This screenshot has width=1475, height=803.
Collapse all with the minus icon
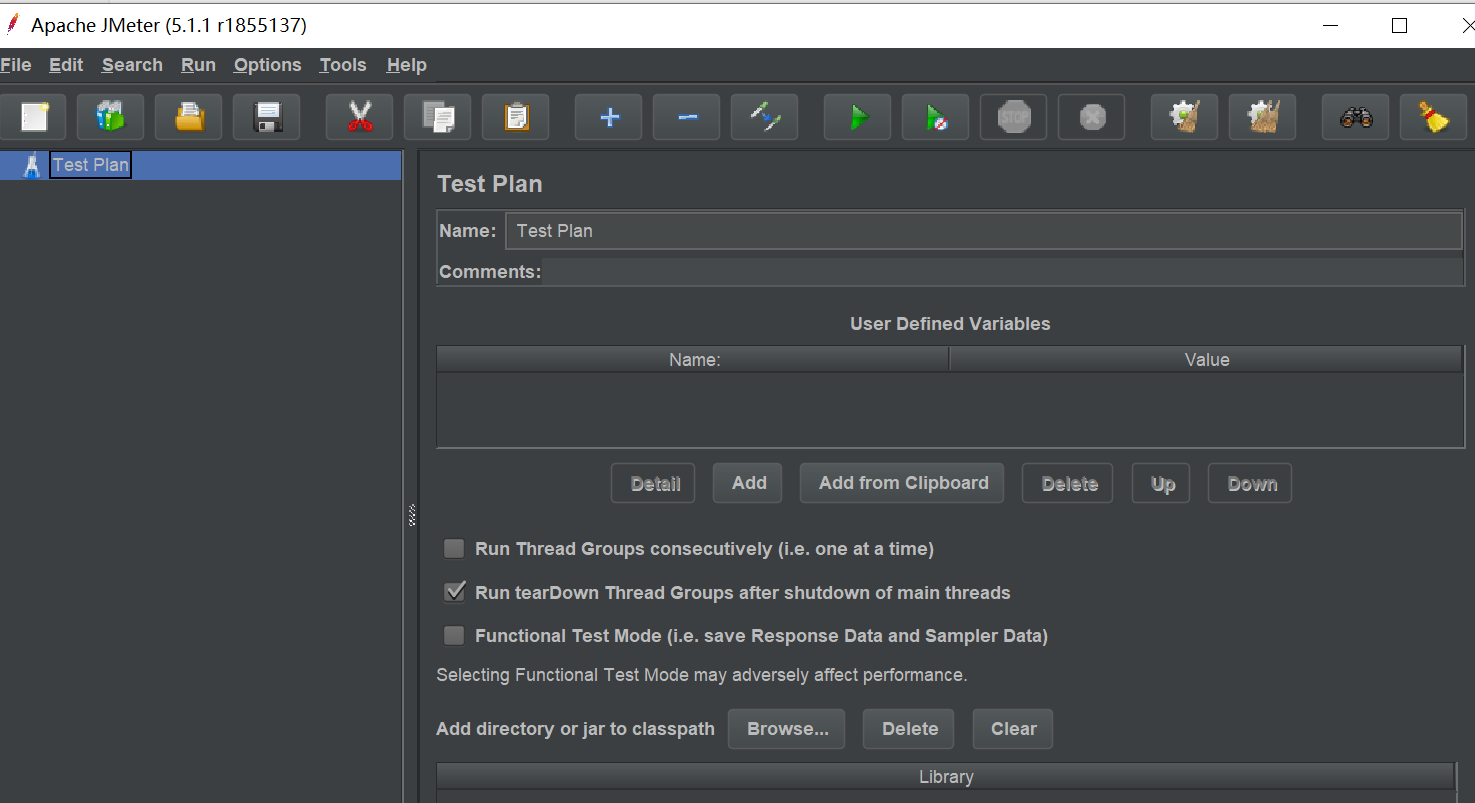687,117
